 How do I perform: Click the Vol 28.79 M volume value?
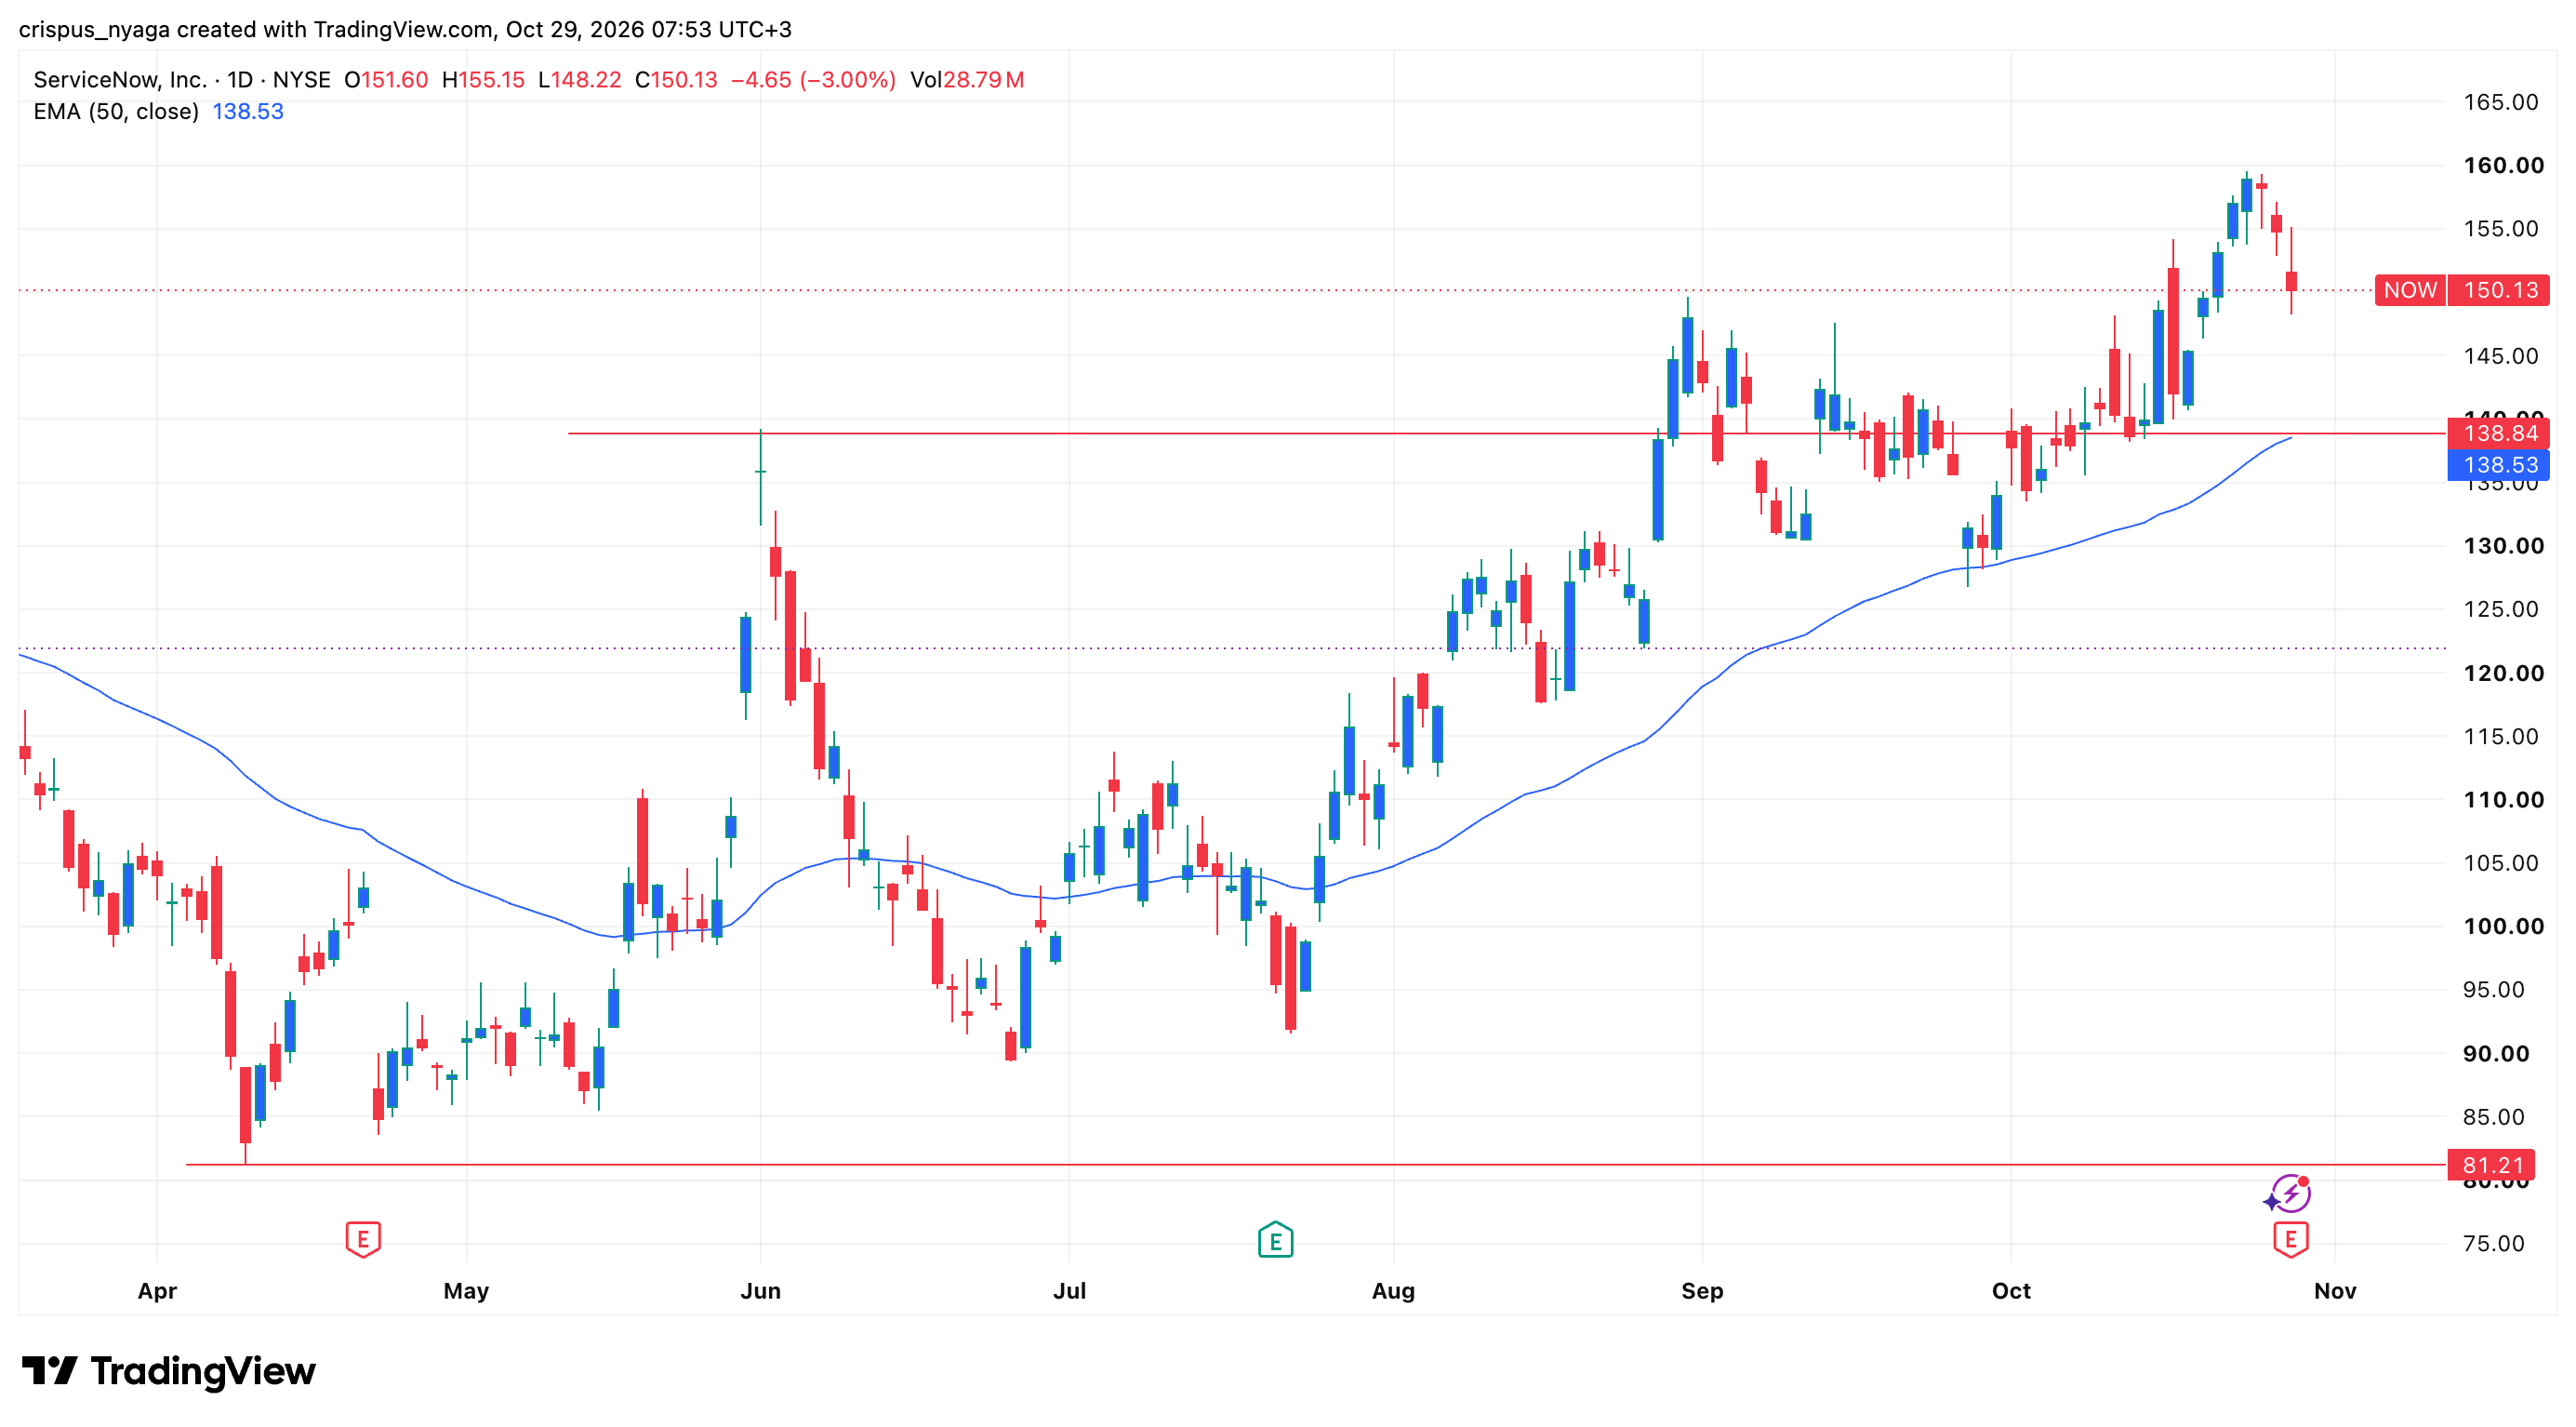point(967,80)
